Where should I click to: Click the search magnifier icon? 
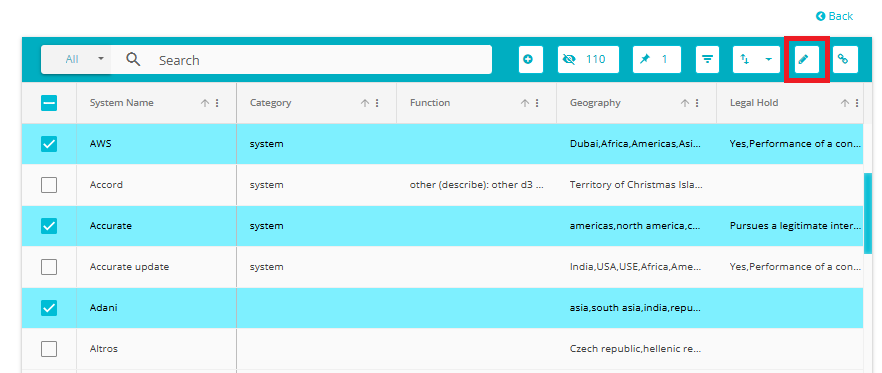click(133, 60)
